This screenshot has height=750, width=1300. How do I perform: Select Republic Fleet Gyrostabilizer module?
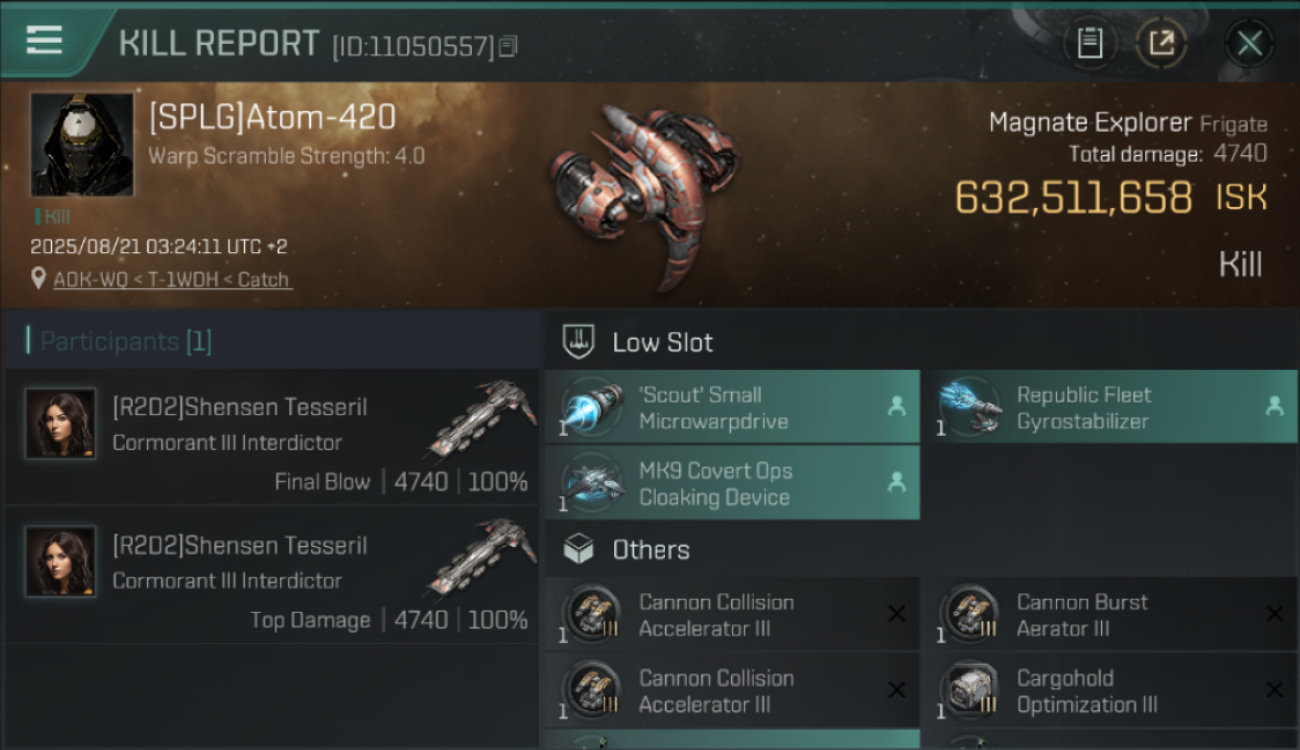[x=1110, y=407]
